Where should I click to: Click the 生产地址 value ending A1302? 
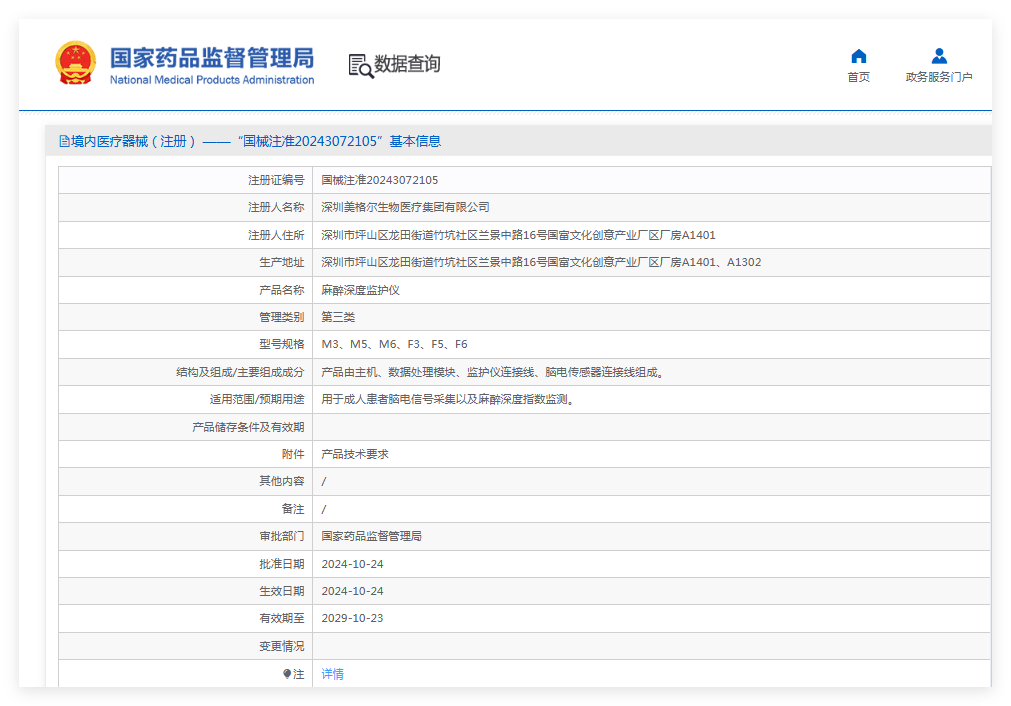(x=541, y=262)
